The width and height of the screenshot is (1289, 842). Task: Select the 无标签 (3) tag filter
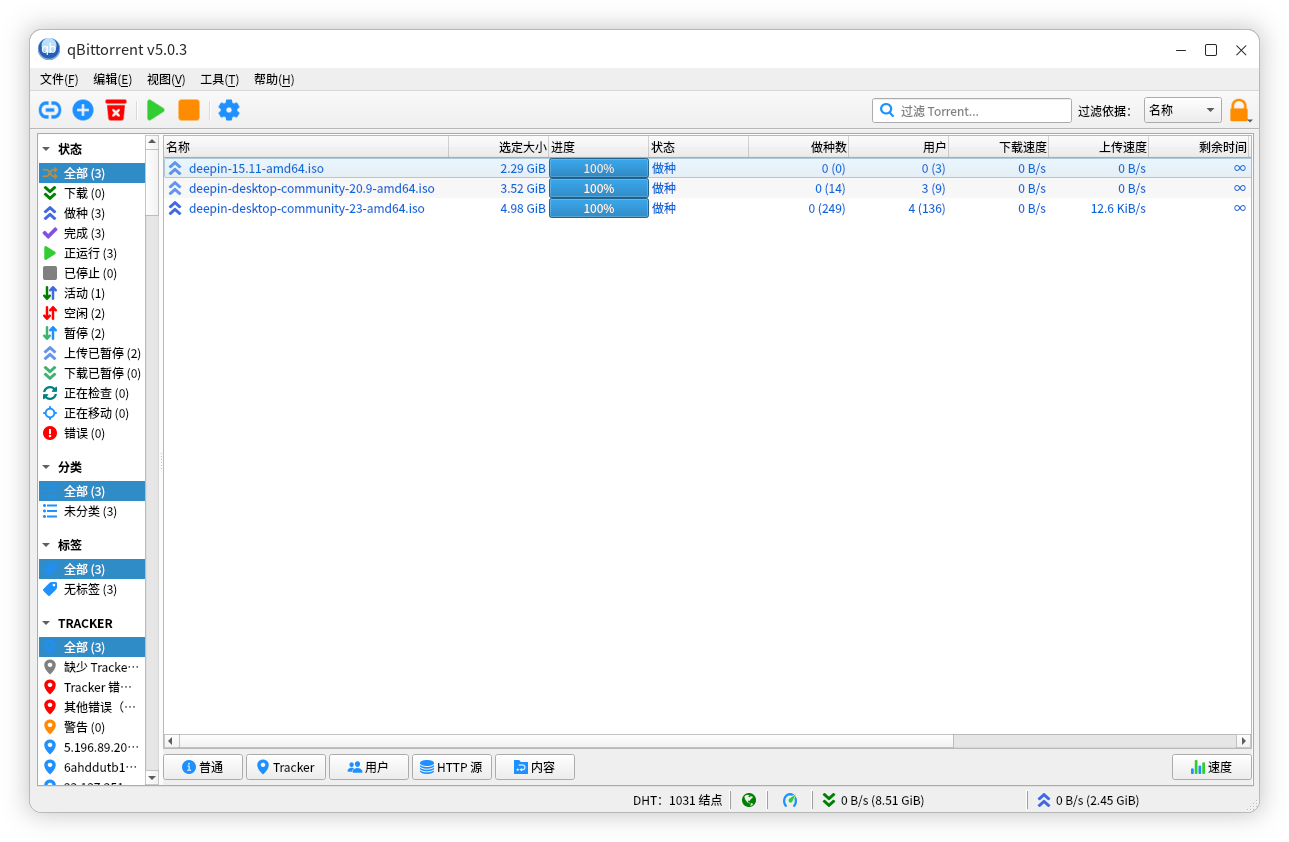pos(92,589)
